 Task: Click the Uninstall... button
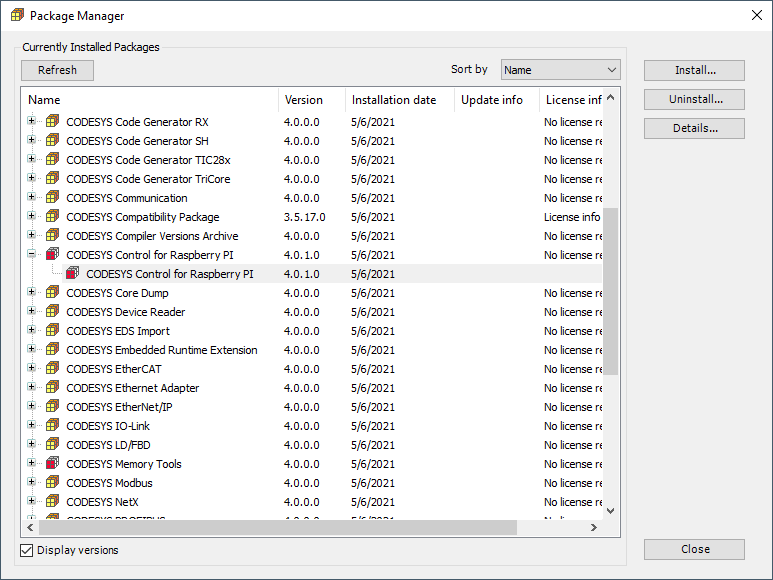click(694, 99)
